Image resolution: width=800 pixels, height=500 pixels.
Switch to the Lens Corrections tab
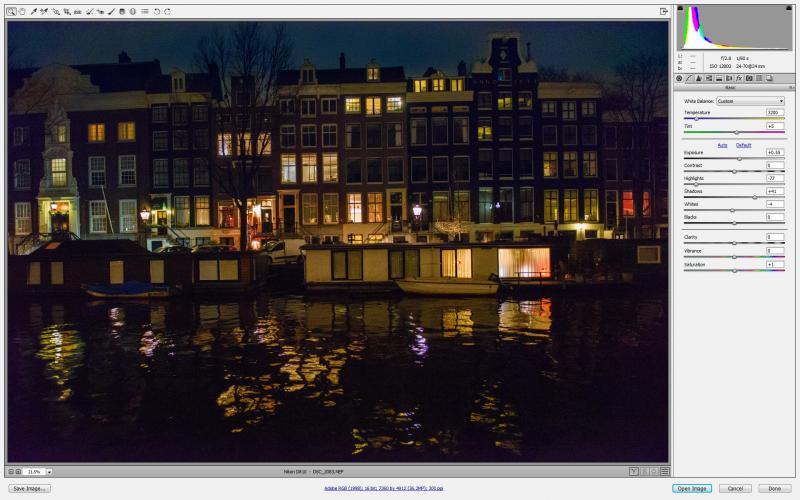(729, 78)
